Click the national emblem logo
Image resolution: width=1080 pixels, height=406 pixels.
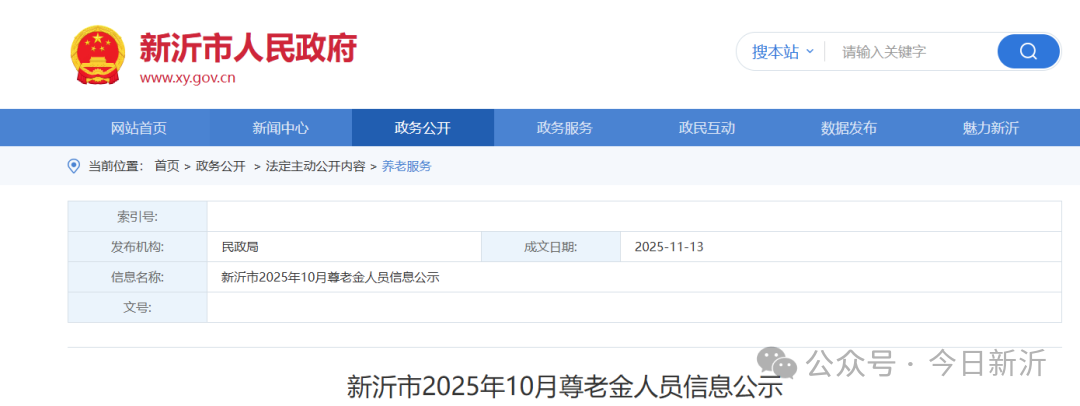click(98, 55)
